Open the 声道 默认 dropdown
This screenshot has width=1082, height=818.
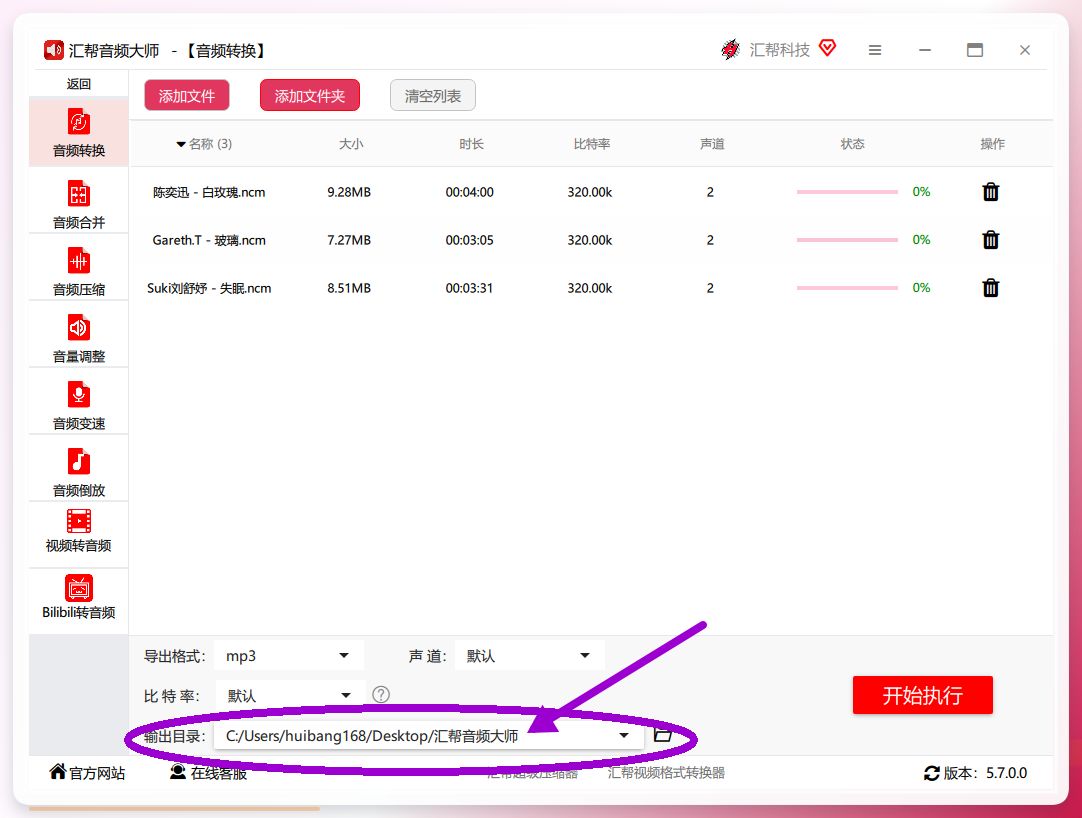pyautogui.click(x=529, y=656)
